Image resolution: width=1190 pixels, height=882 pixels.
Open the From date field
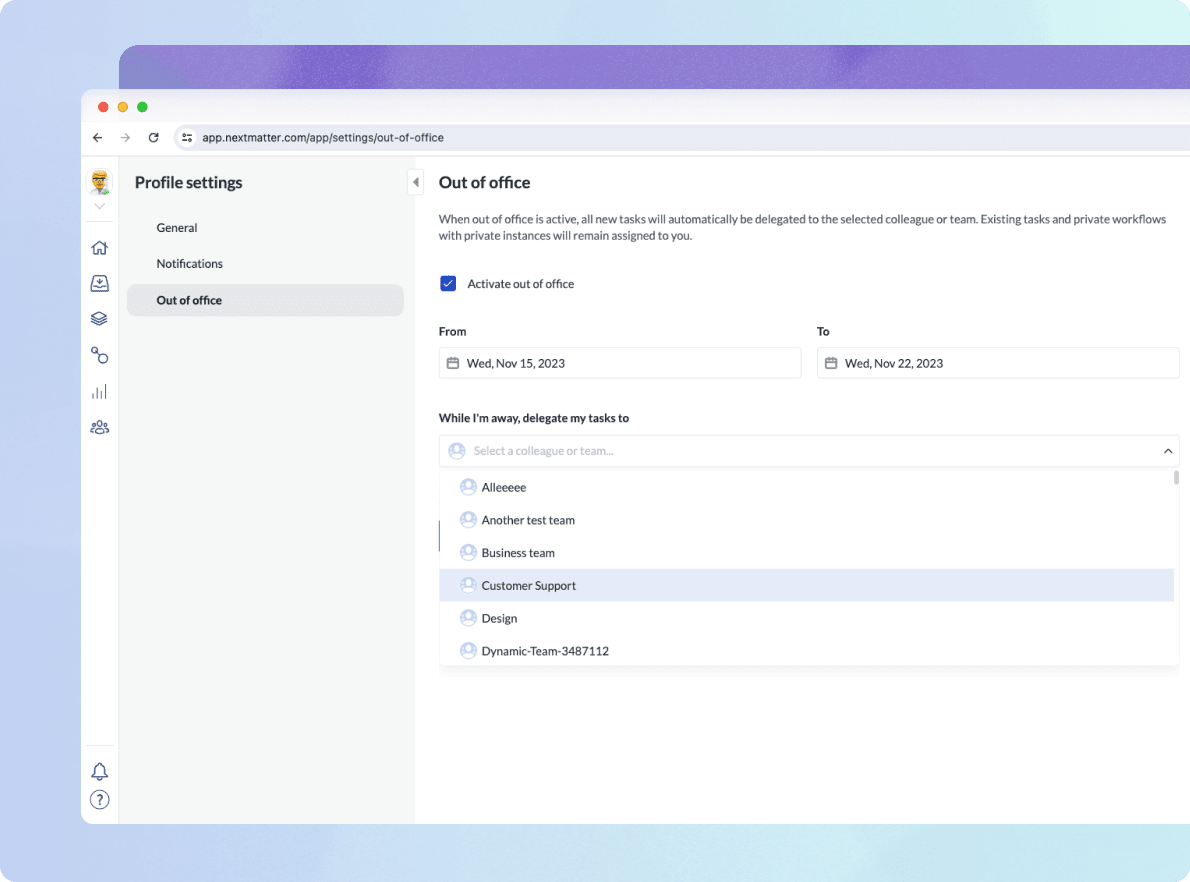pyautogui.click(x=619, y=363)
